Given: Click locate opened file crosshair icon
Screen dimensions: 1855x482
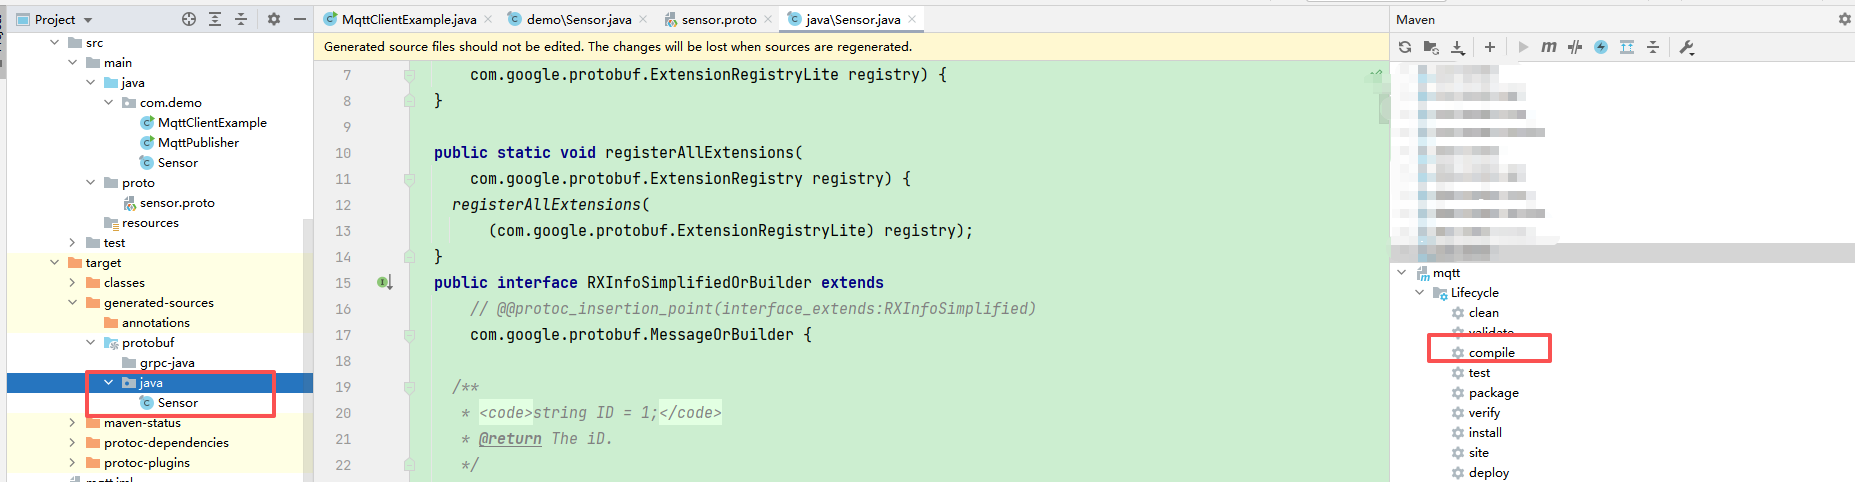Looking at the screenshot, I should [189, 19].
